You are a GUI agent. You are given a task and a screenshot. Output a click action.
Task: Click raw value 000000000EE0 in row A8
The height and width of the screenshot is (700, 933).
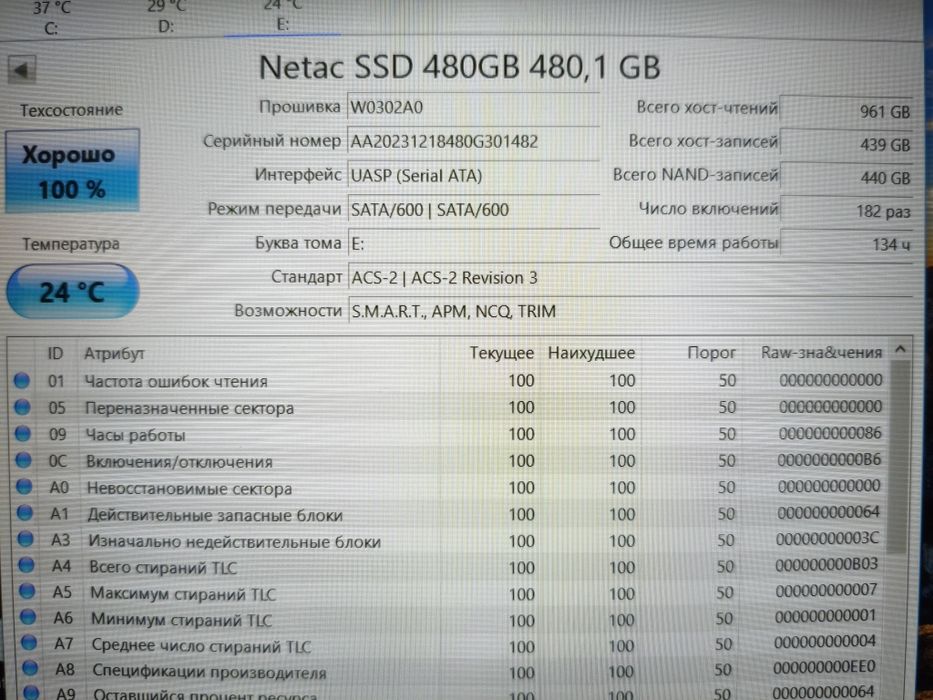824,667
